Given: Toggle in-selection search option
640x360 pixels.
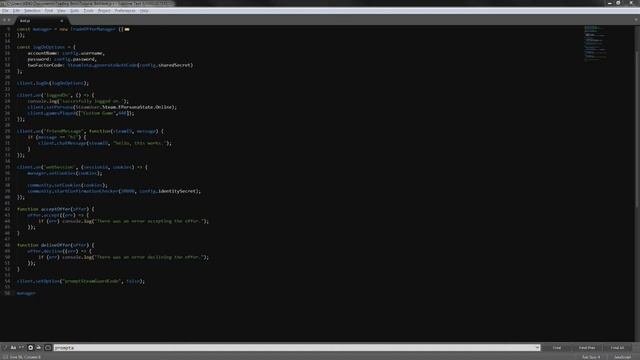Looking at the screenshot, I should (x=39, y=348).
